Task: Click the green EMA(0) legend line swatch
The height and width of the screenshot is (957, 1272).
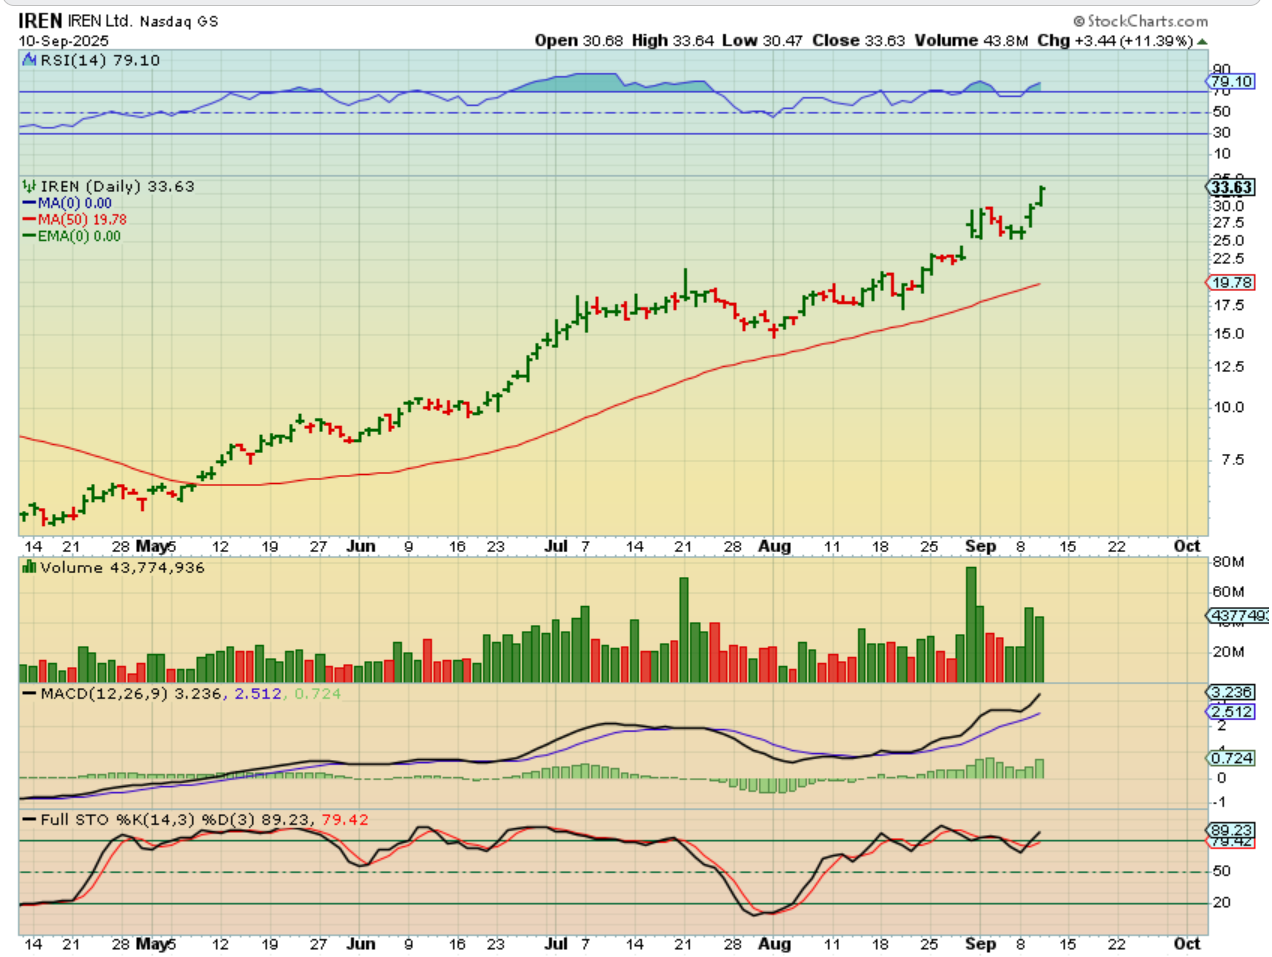Action: point(30,237)
